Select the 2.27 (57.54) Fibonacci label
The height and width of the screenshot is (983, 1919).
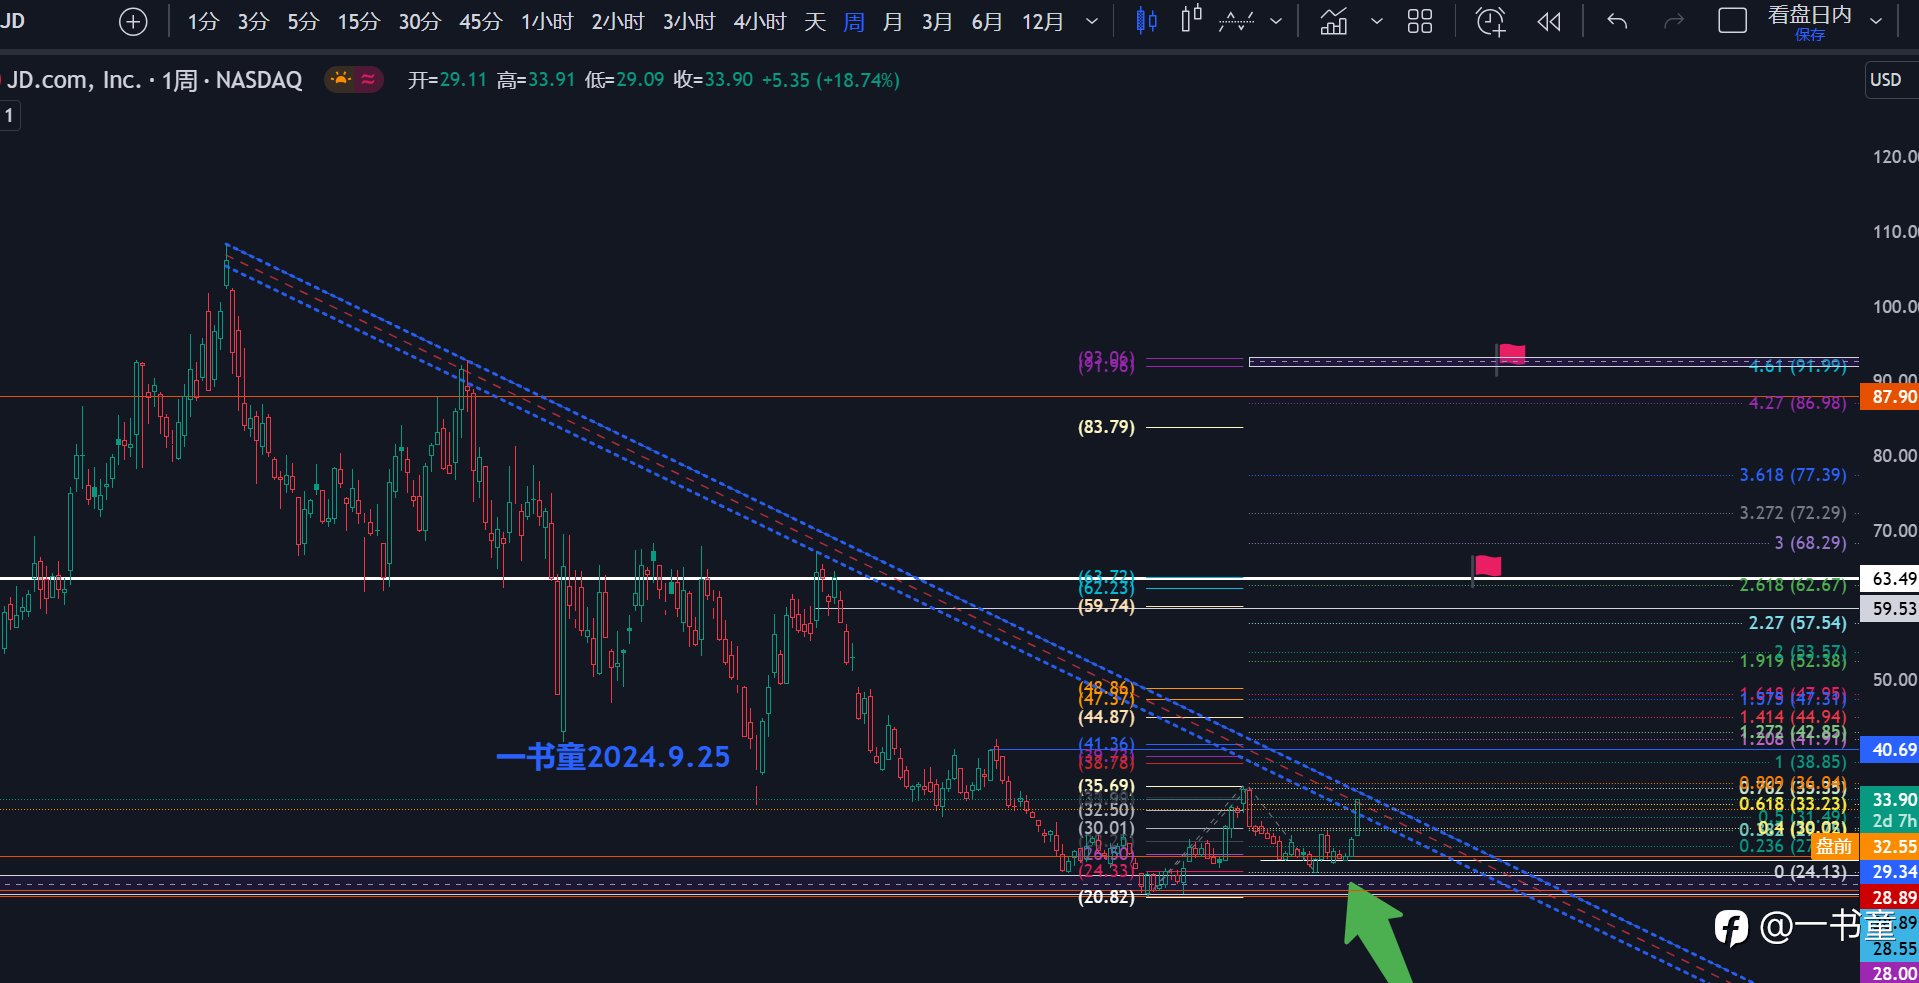[1797, 623]
